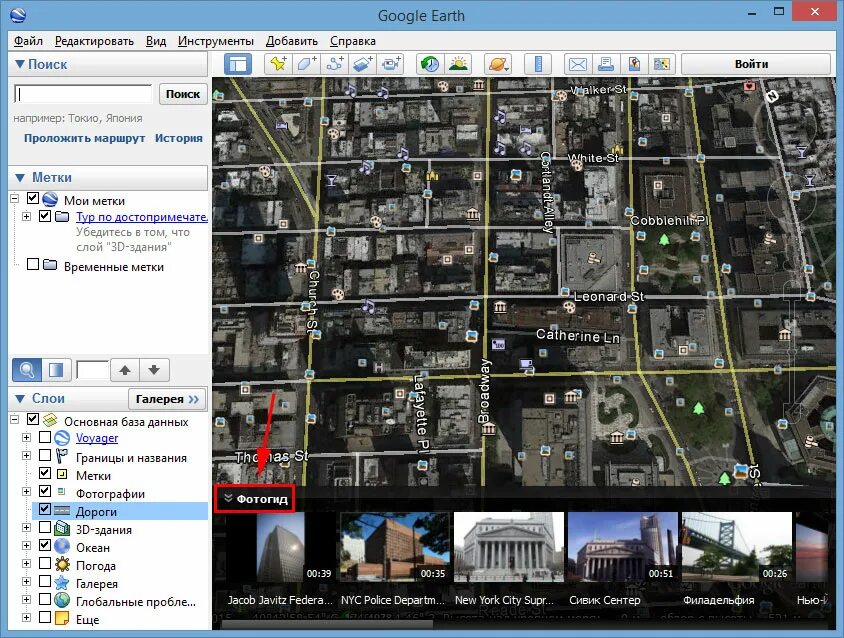Open the Файл menu
844x638 pixels.
[x=28, y=41]
